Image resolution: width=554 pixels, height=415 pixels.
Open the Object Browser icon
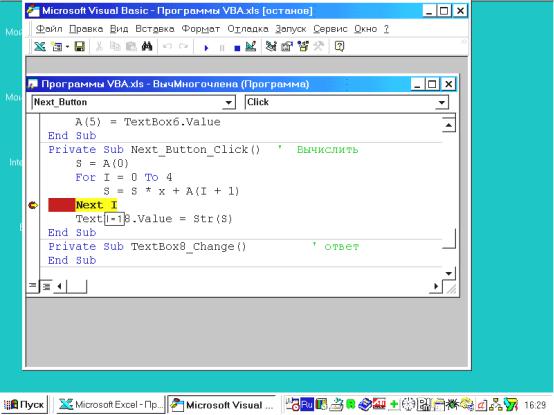pyautogui.click(x=303, y=46)
